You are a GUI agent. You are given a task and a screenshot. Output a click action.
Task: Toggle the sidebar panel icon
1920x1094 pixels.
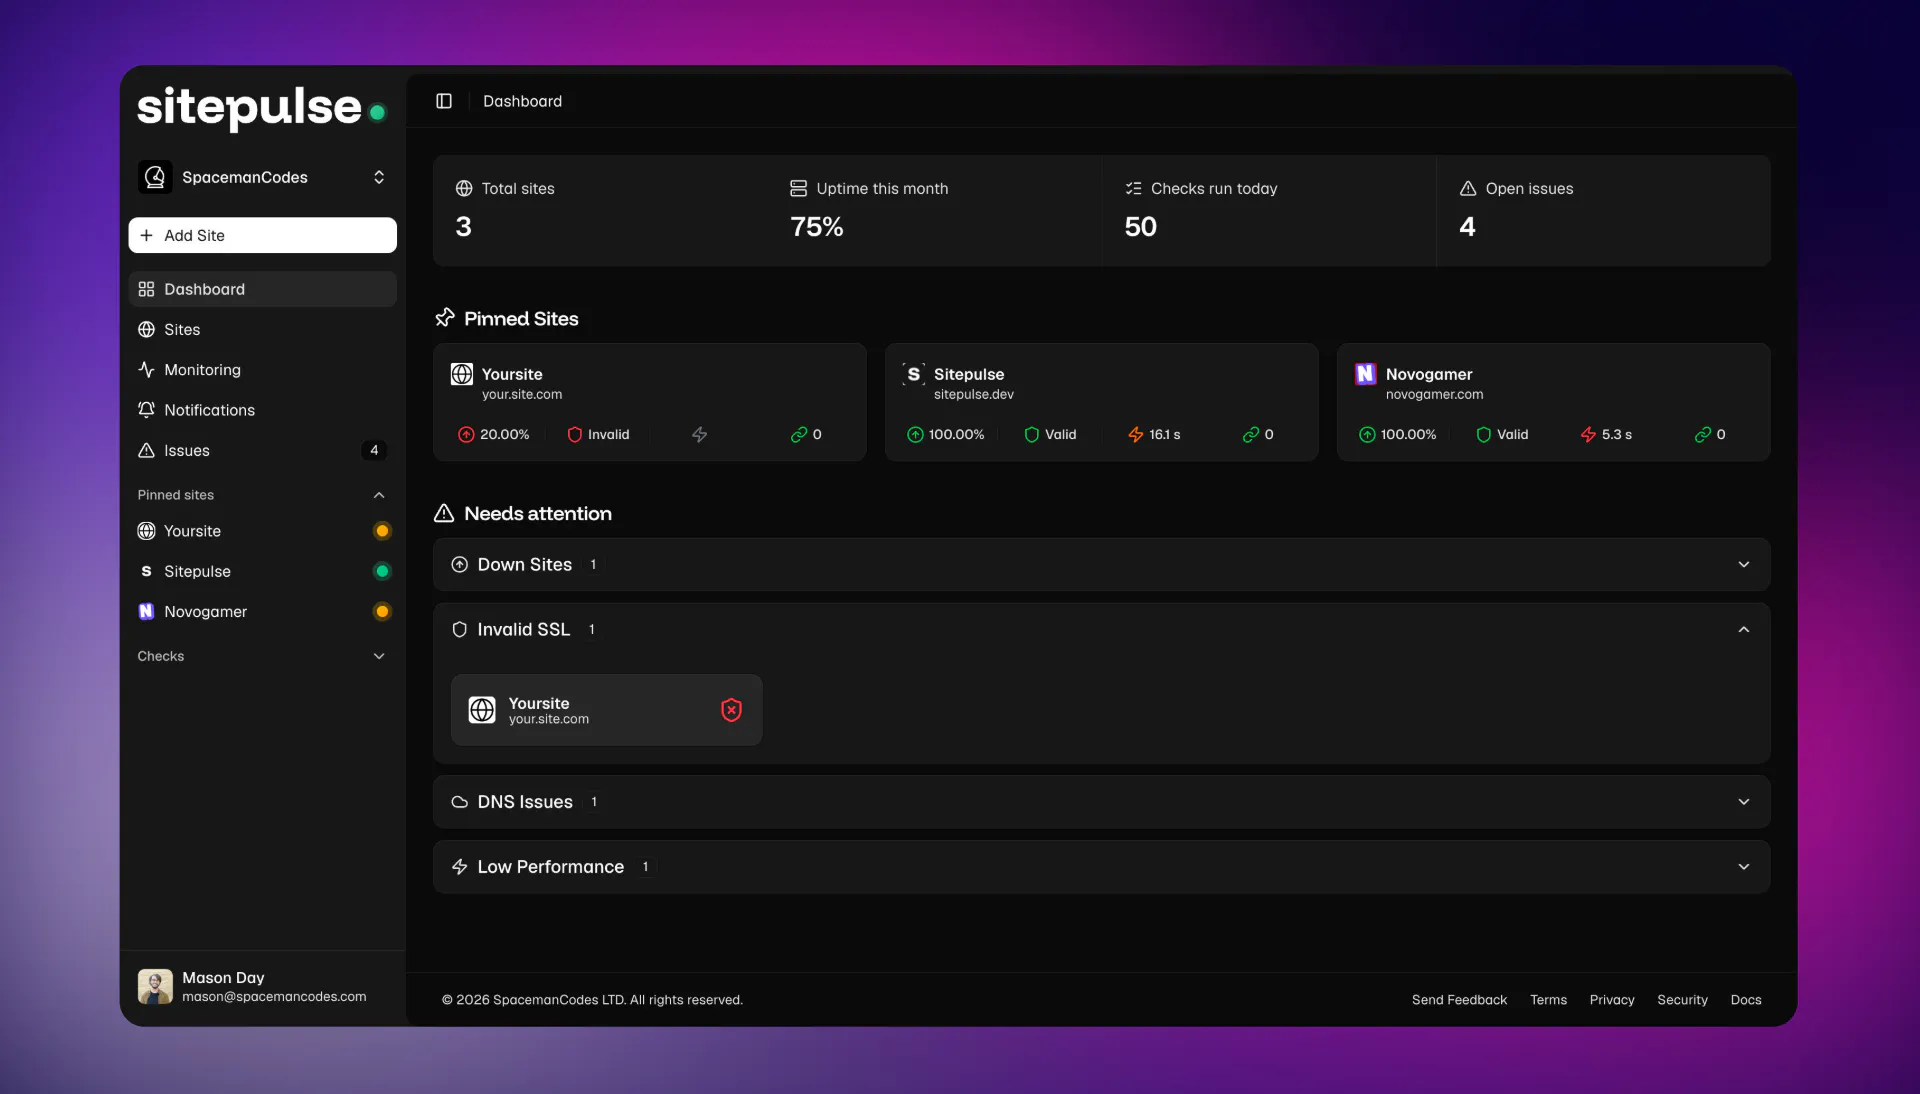[444, 101]
